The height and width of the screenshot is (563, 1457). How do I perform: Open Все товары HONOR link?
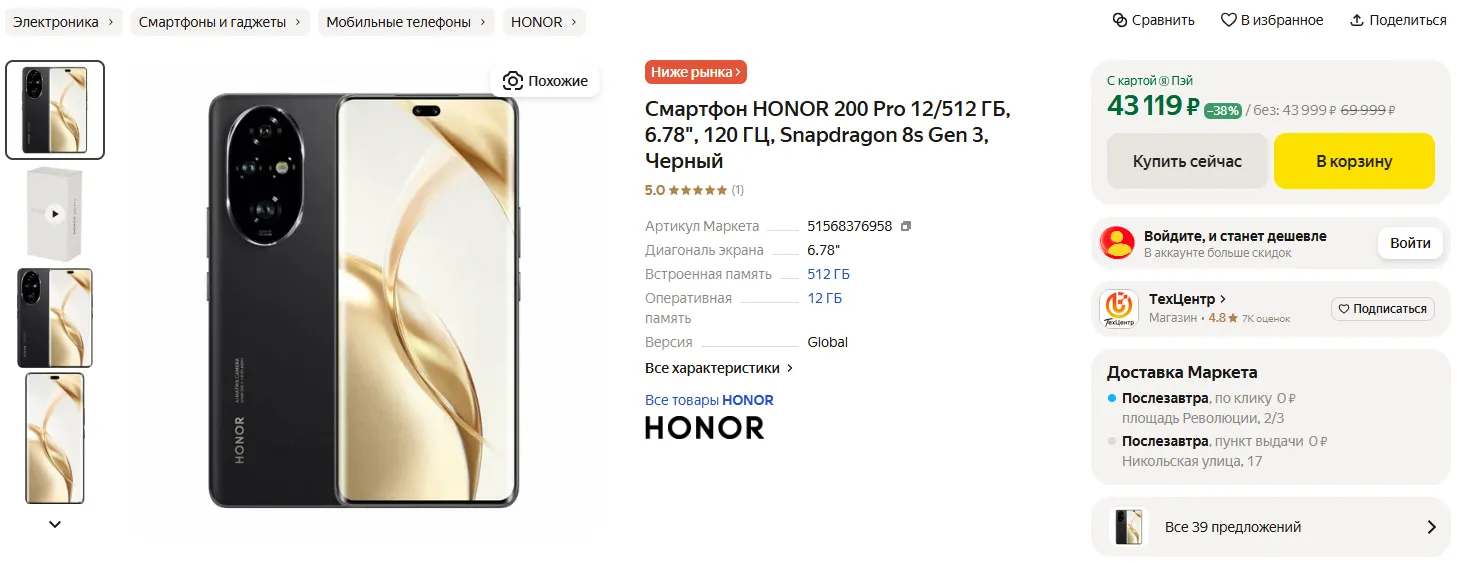[x=709, y=400]
